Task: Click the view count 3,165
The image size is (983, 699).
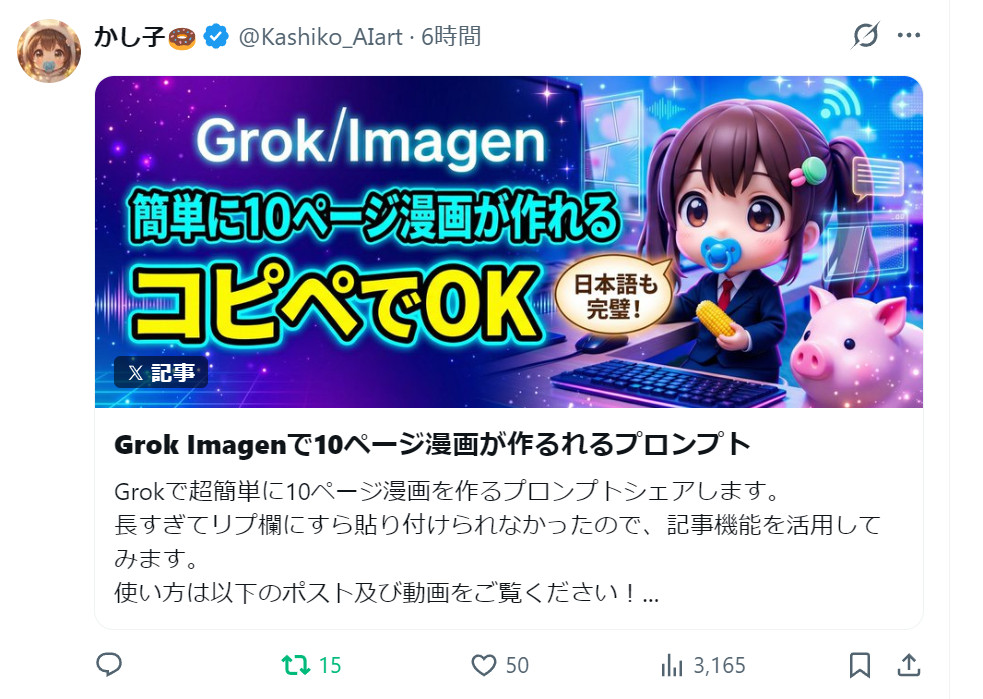Action: [x=719, y=665]
